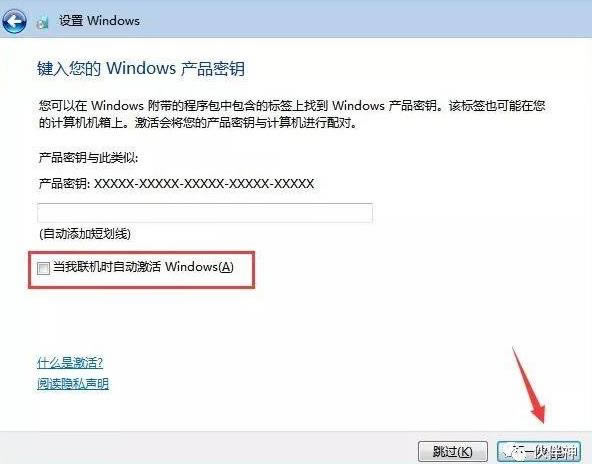This screenshot has height=464, width=592.
Task: Click the 键入您的 Windows 产品密钥 heading
Action: tap(141, 69)
